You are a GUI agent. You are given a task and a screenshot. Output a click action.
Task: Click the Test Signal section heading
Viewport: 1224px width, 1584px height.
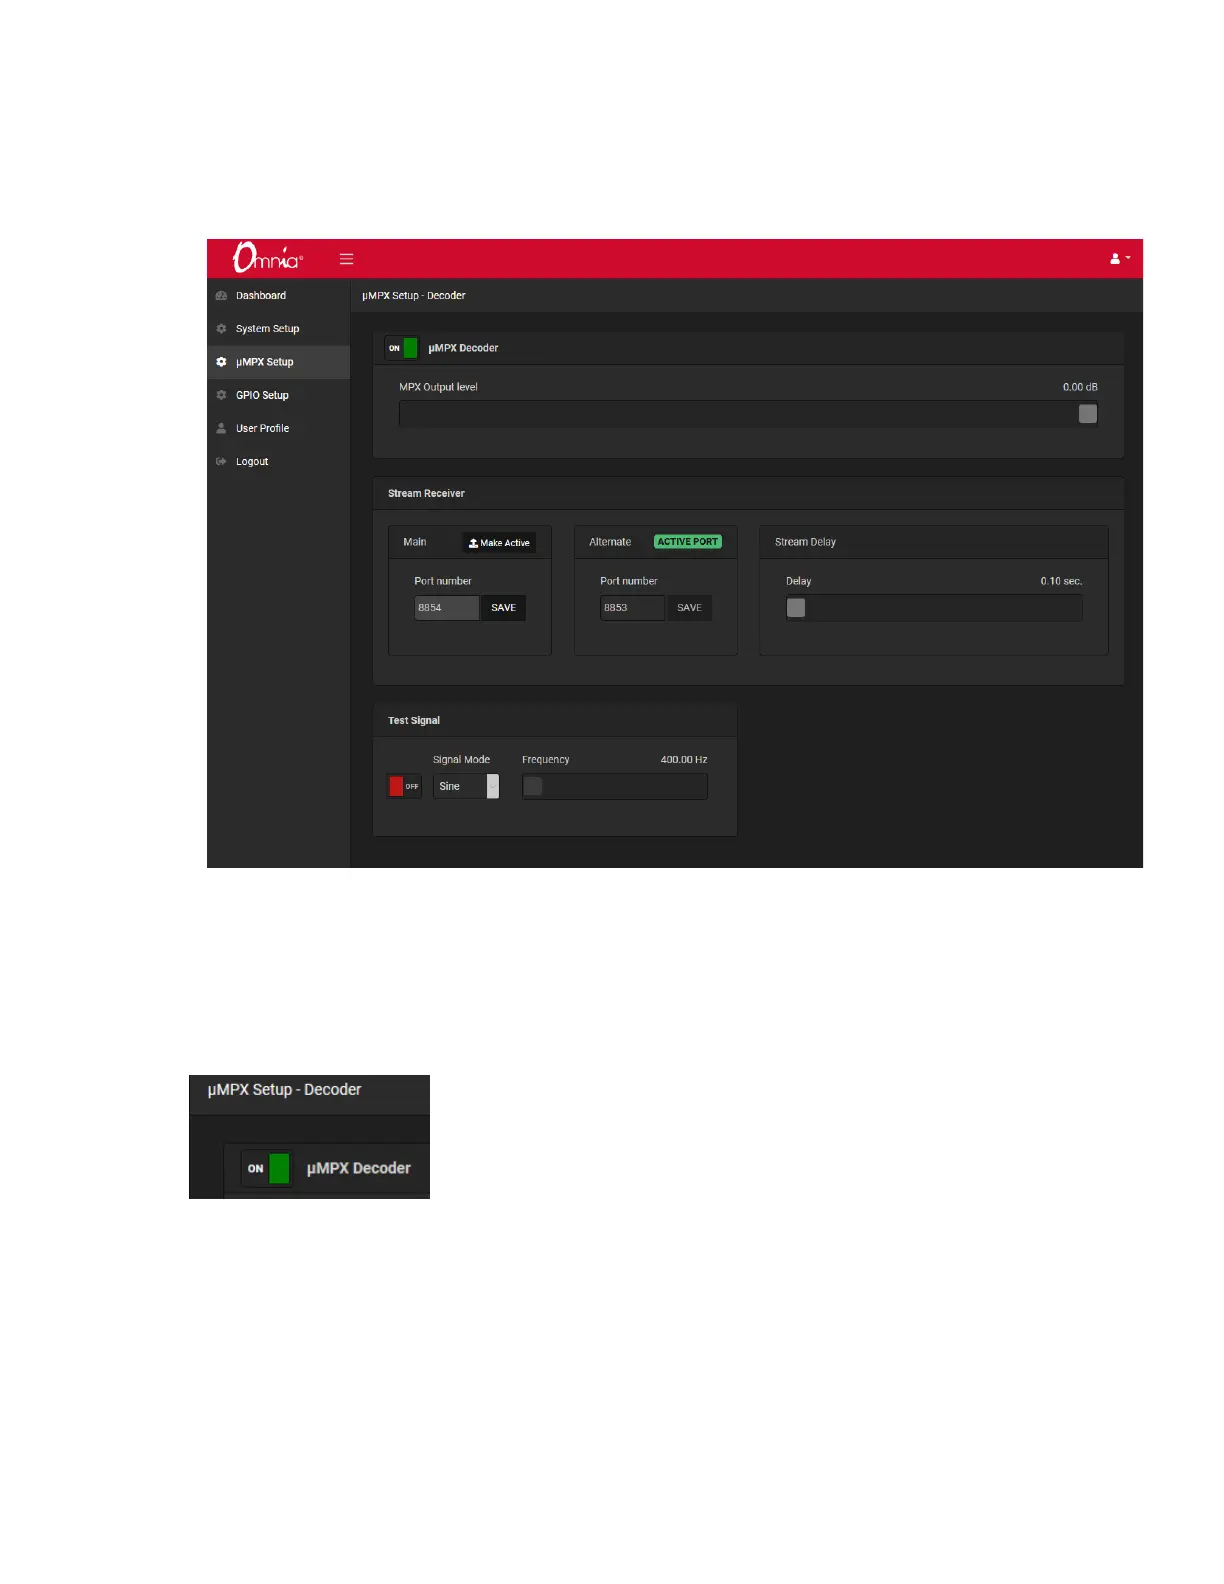[x=414, y=721]
